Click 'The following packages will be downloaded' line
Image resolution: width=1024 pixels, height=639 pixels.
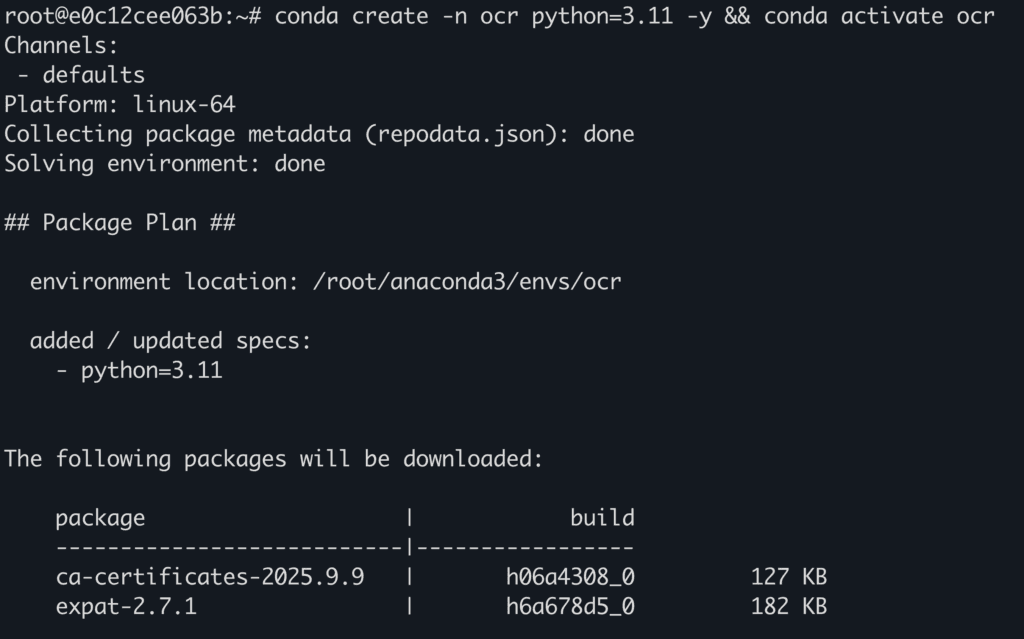(273, 459)
